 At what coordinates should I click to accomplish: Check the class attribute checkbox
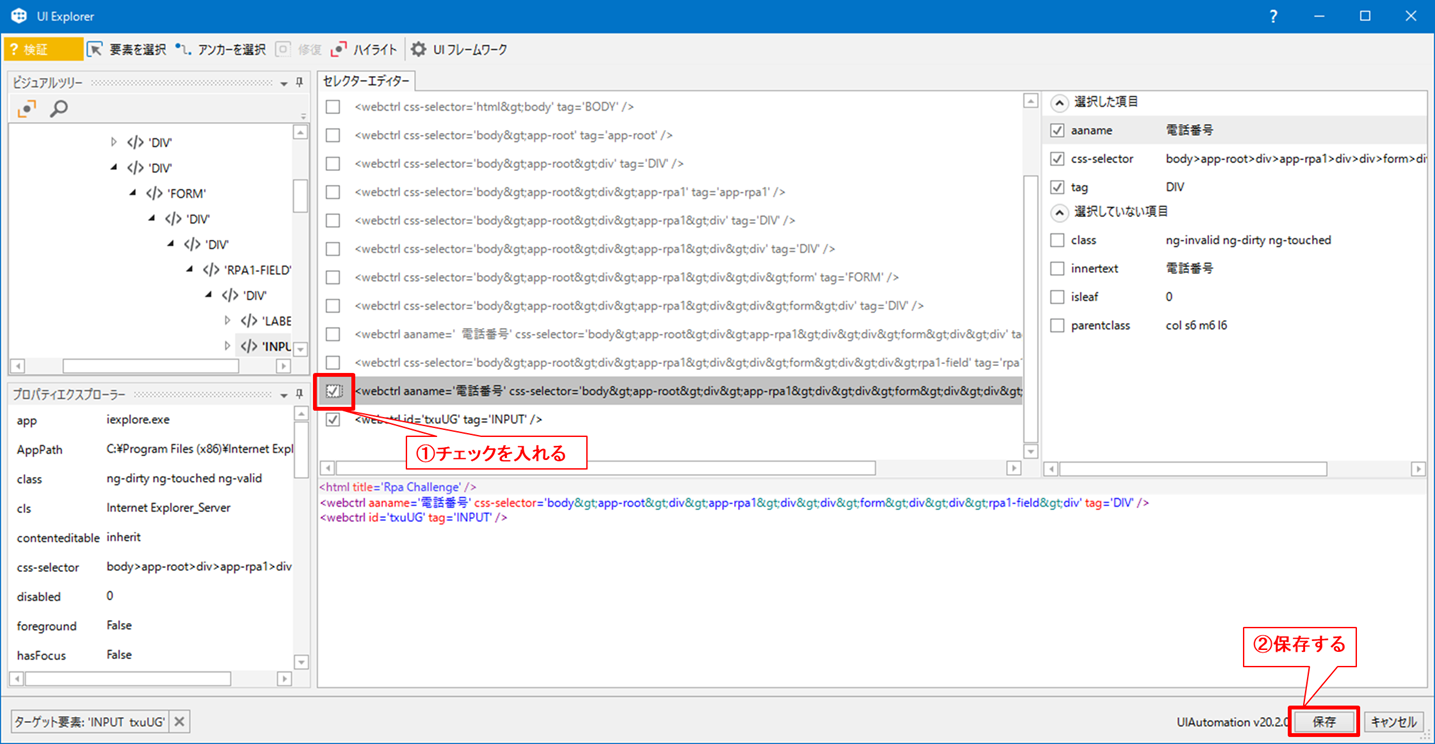point(1057,240)
